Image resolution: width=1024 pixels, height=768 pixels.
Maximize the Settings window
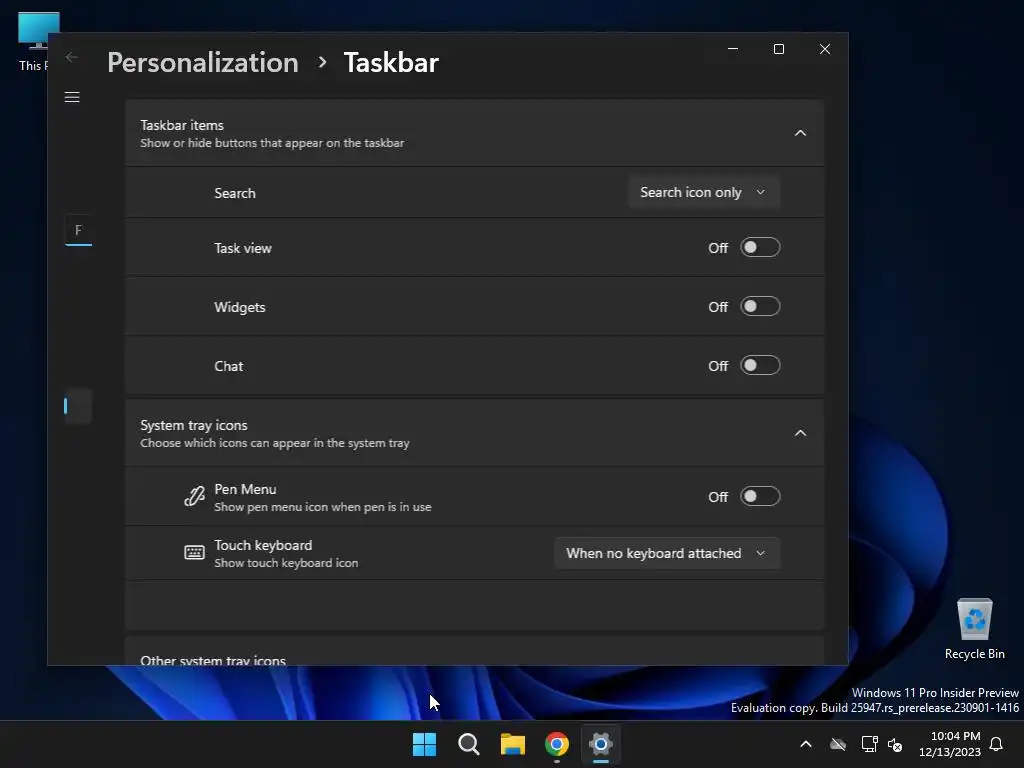coord(778,49)
